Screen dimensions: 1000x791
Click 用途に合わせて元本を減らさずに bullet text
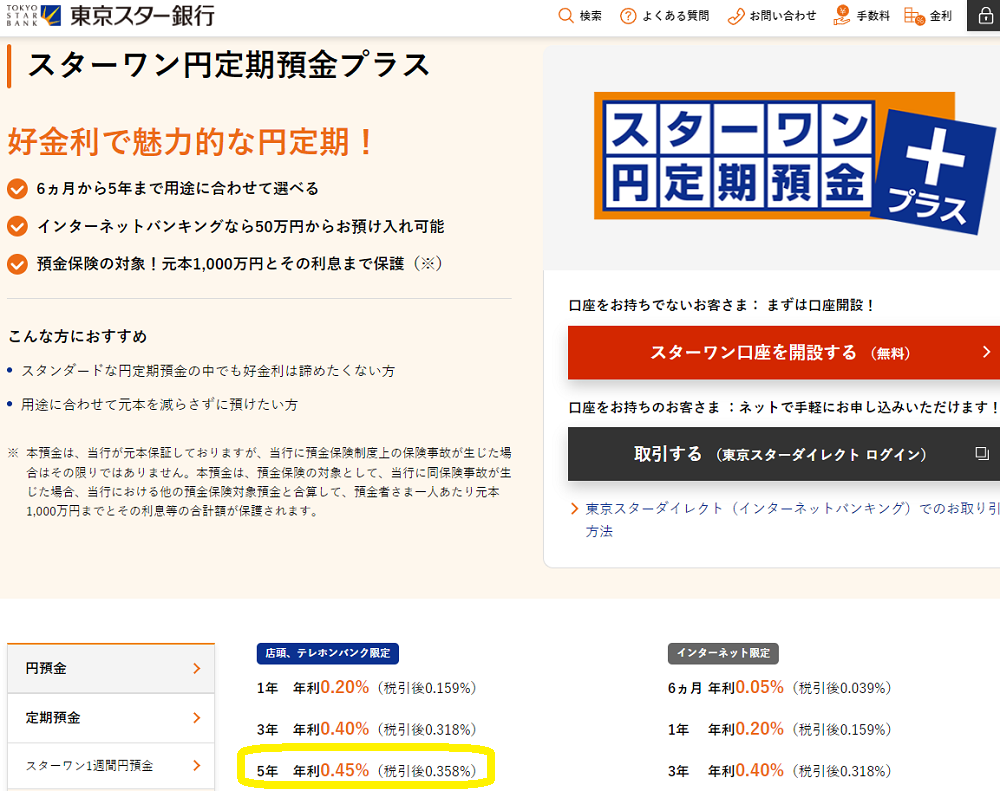(159, 404)
